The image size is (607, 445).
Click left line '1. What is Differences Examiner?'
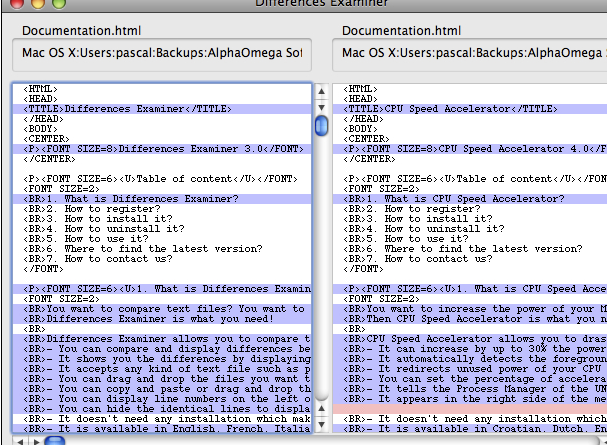pos(162,199)
